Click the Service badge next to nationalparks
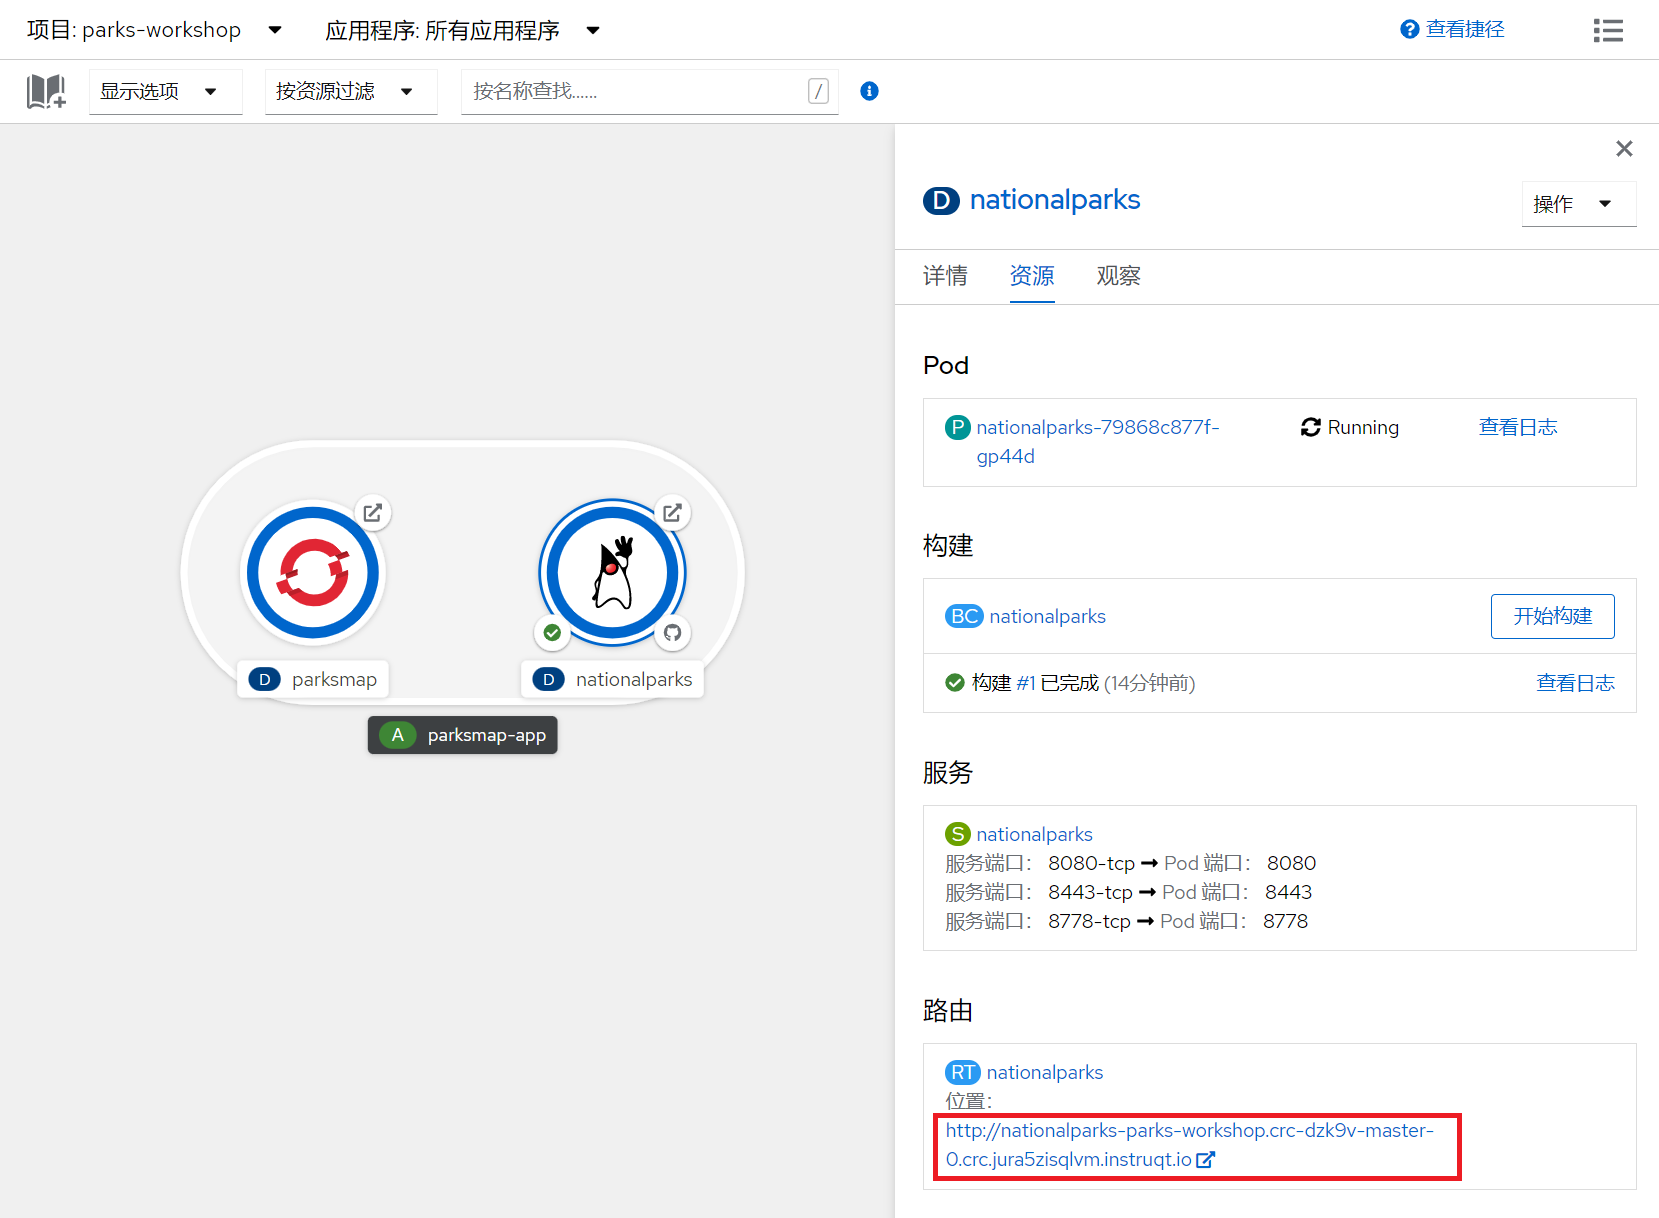 pos(957,833)
